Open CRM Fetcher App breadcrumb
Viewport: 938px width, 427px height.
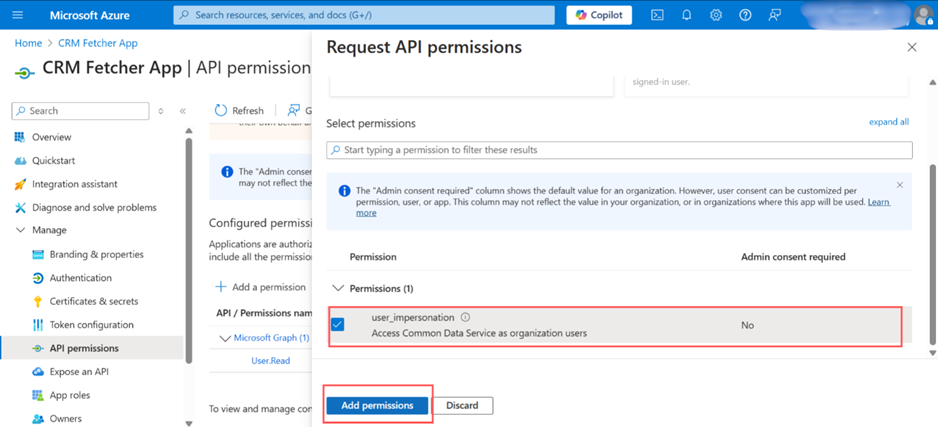98,43
